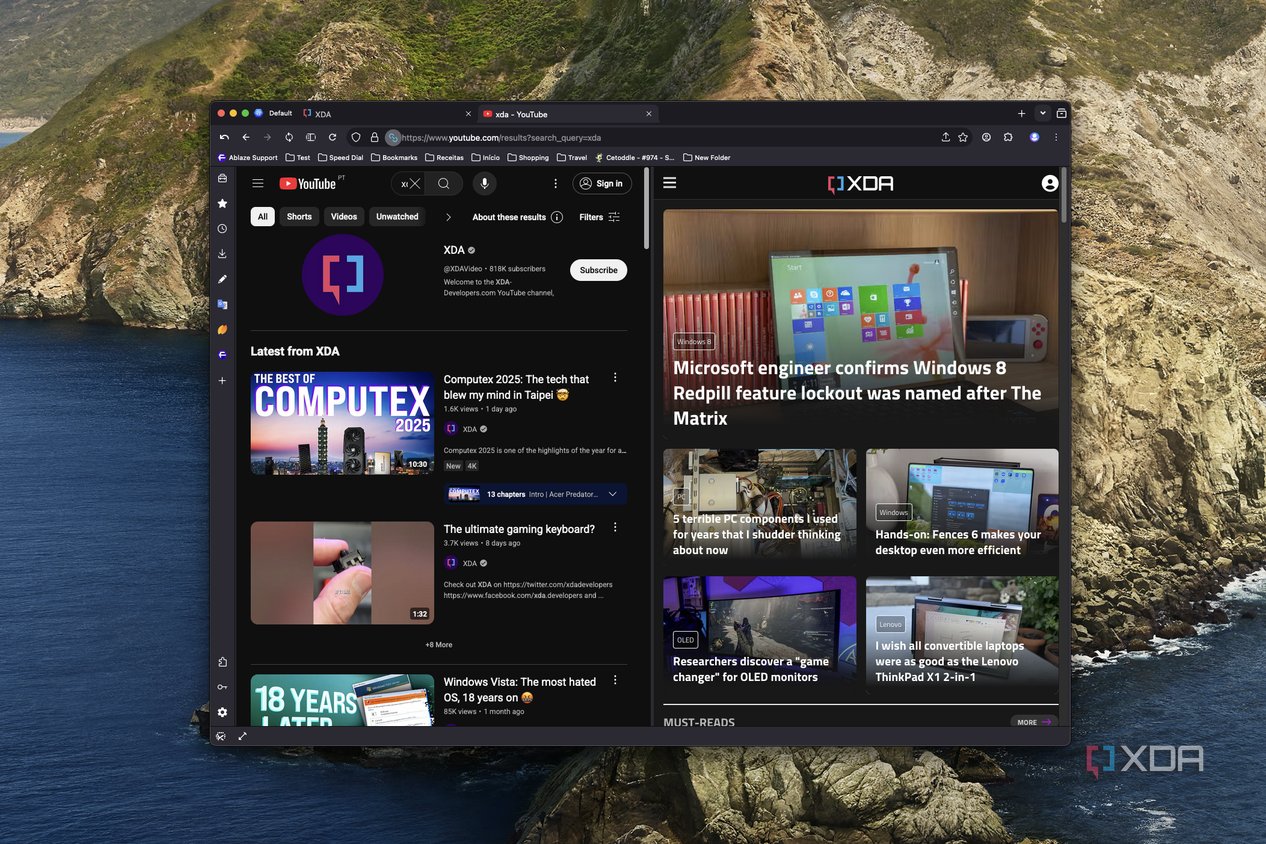Select the All filter chip
This screenshot has height=844, width=1266.
coord(263,217)
